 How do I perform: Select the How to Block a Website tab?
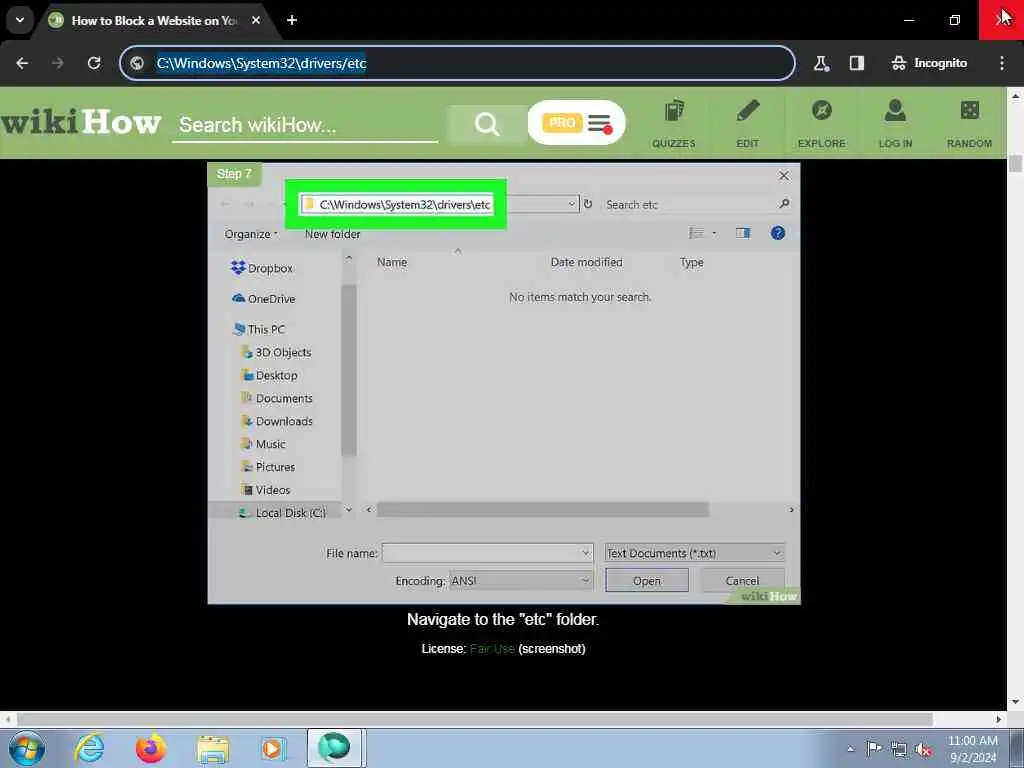coord(154,20)
